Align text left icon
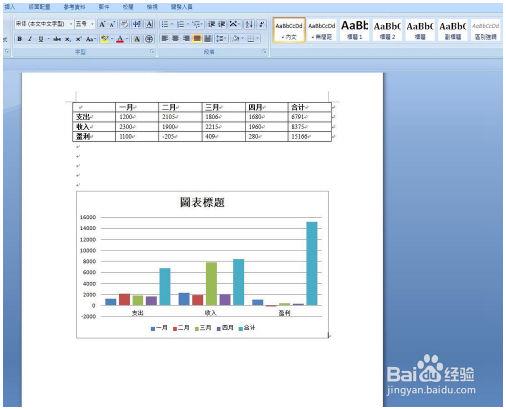Viewport: 506px width, 410px height. click(x=165, y=39)
